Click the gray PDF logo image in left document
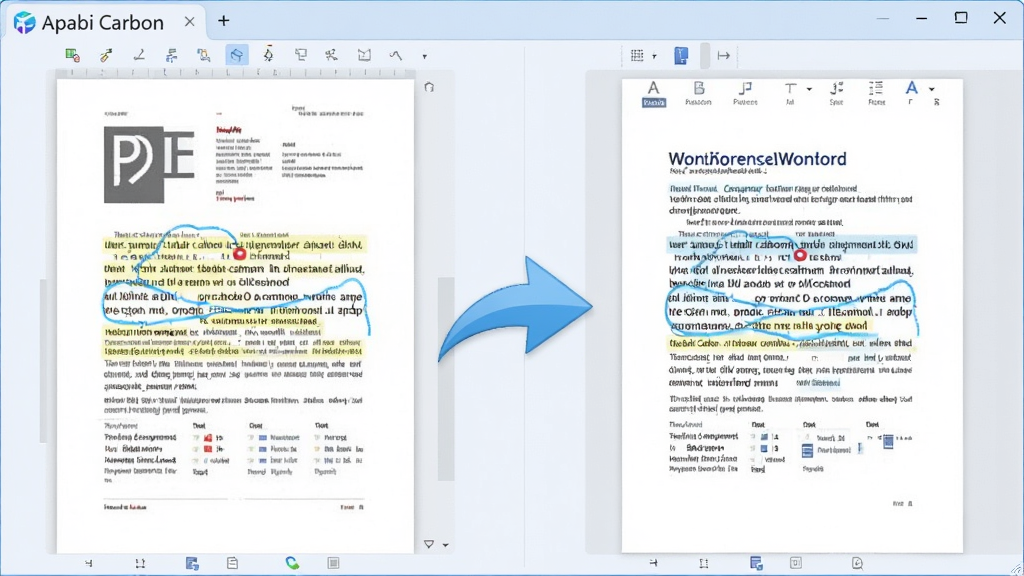1024x576 pixels. point(149,165)
